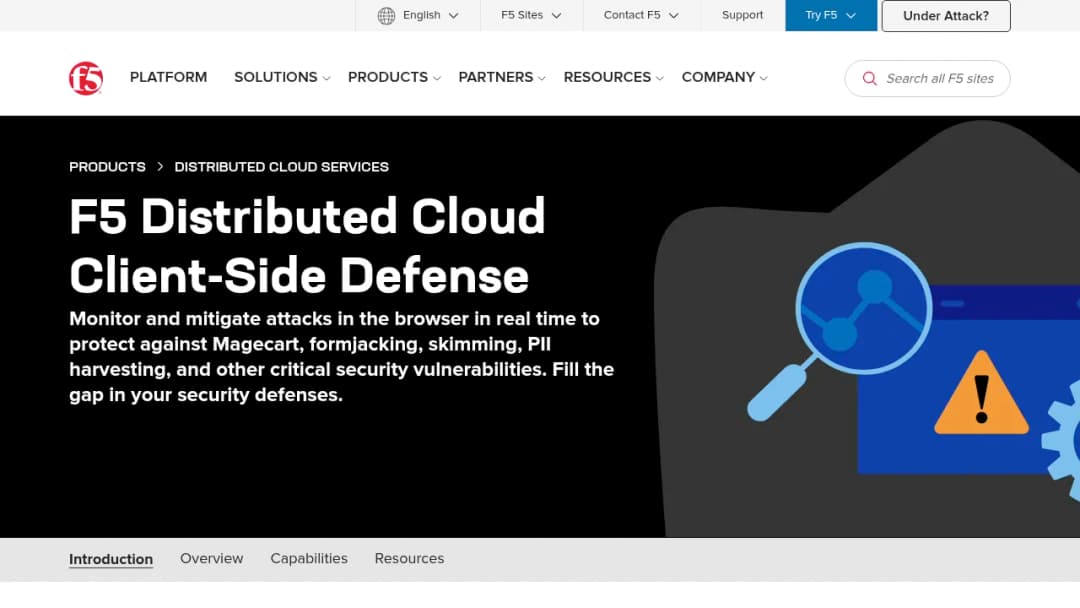Expand the F5 Sites dropdown
Viewport: 1080px width, 608px height.
[x=531, y=15]
